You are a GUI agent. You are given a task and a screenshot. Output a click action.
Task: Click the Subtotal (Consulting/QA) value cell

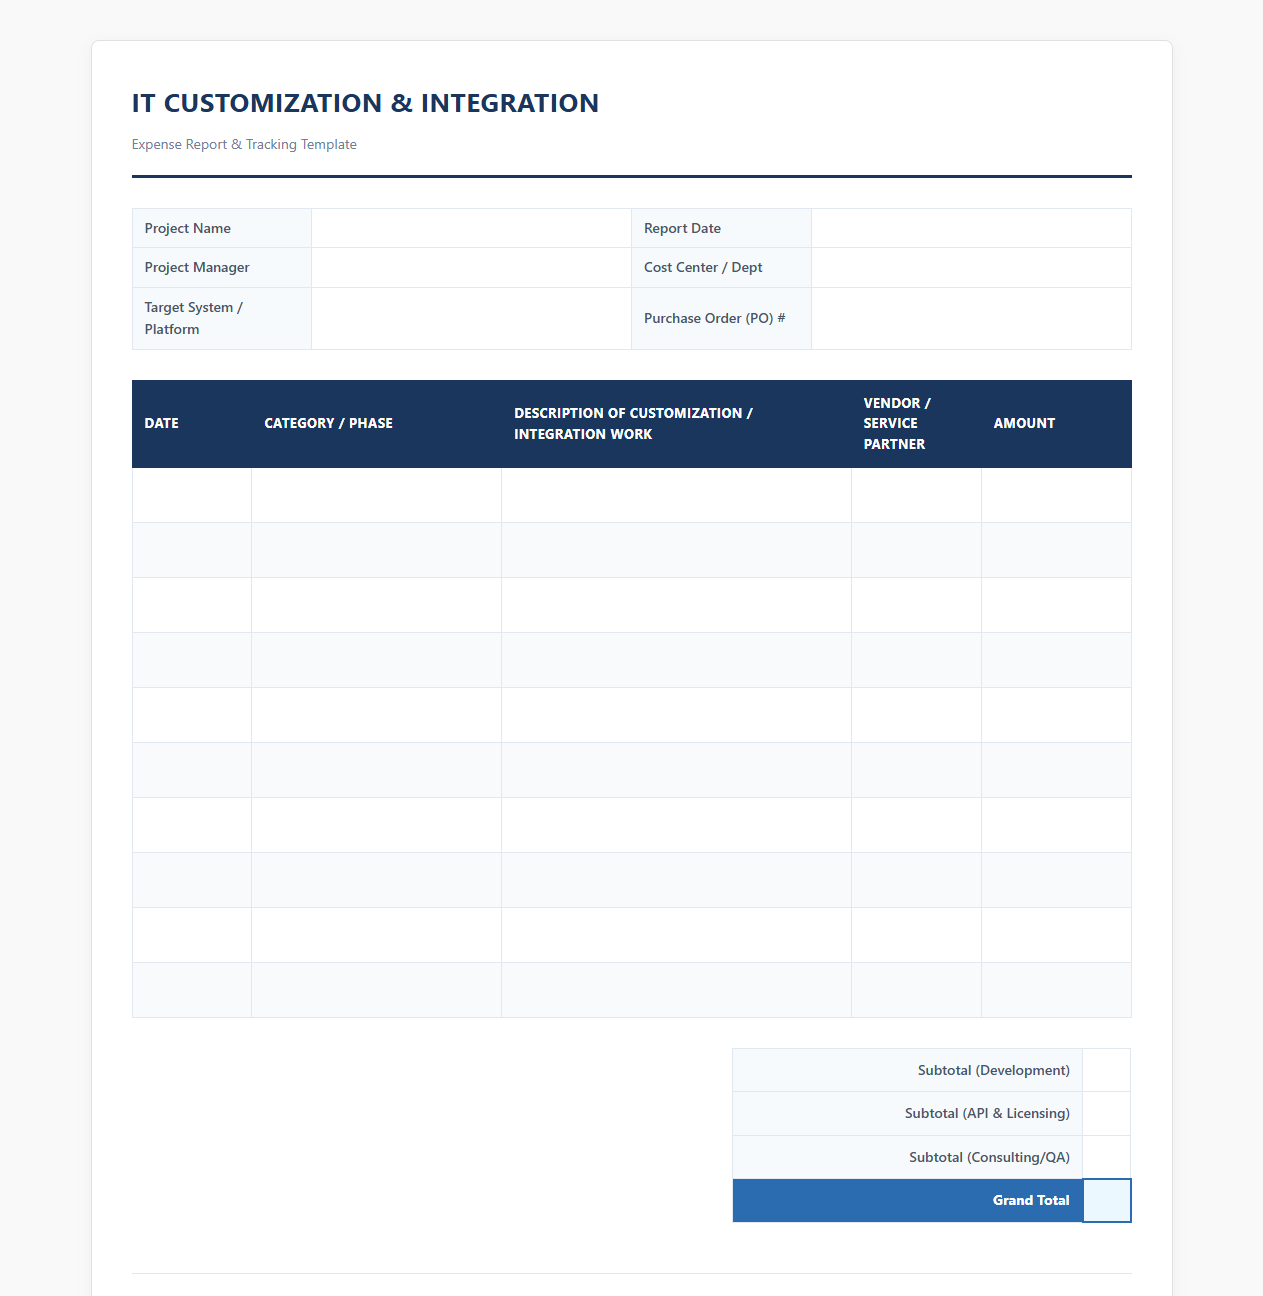tap(1107, 1157)
